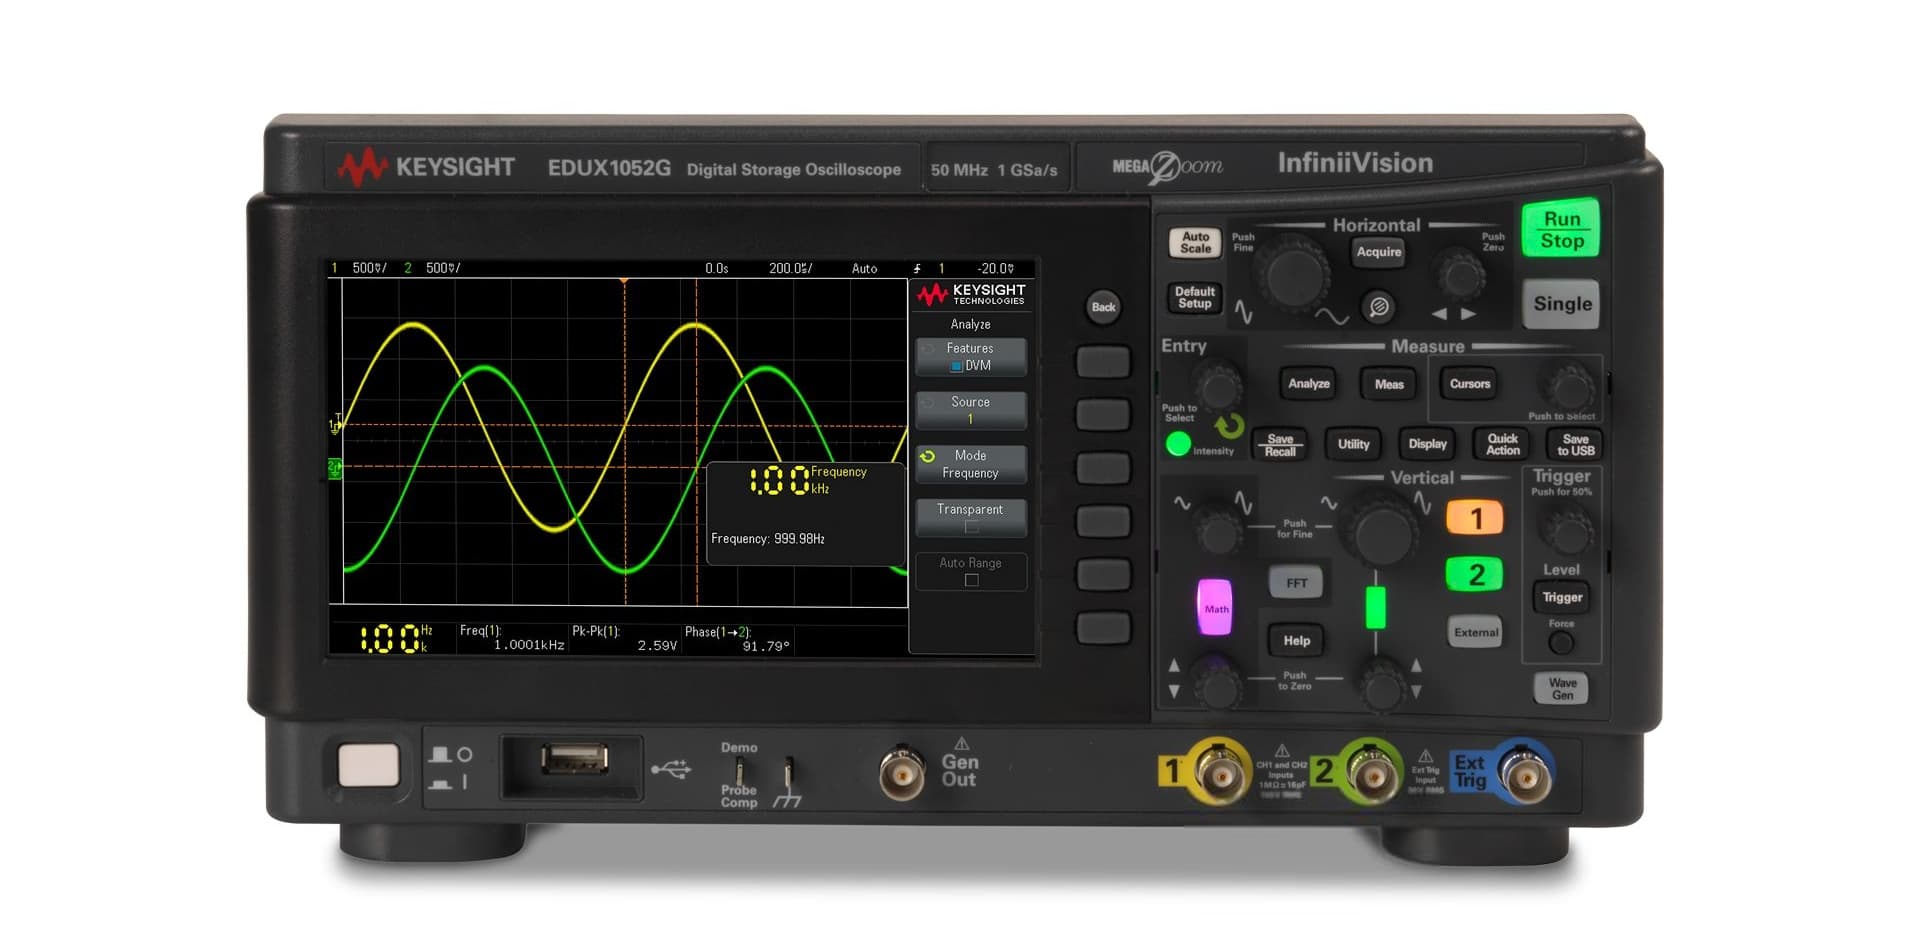Toggle DVM under the Features softkey

(x=970, y=356)
